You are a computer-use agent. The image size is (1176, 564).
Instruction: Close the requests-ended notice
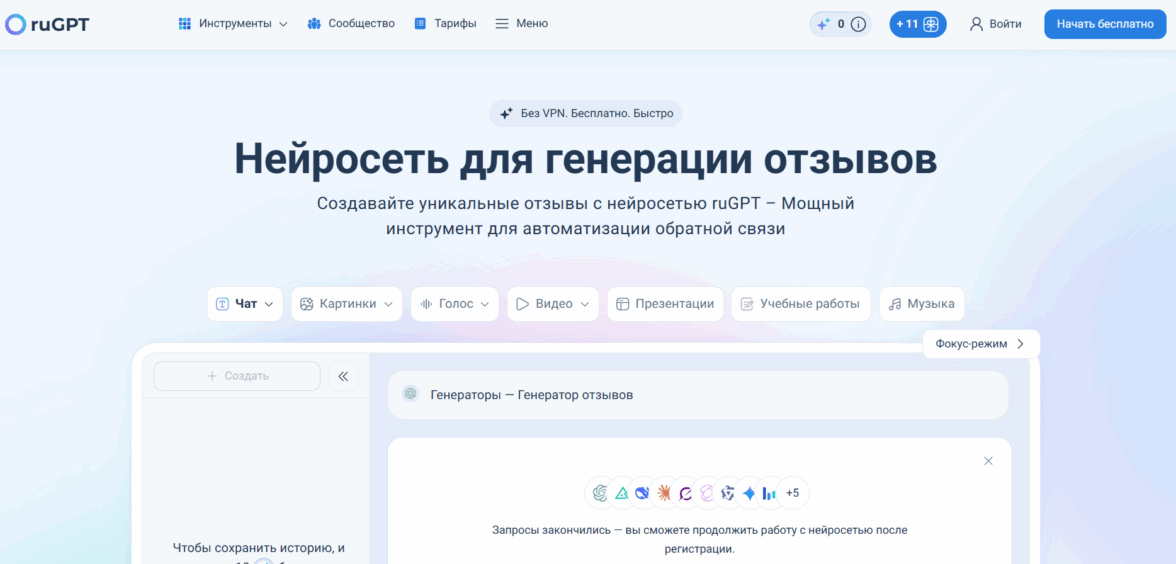pos(988,461)
